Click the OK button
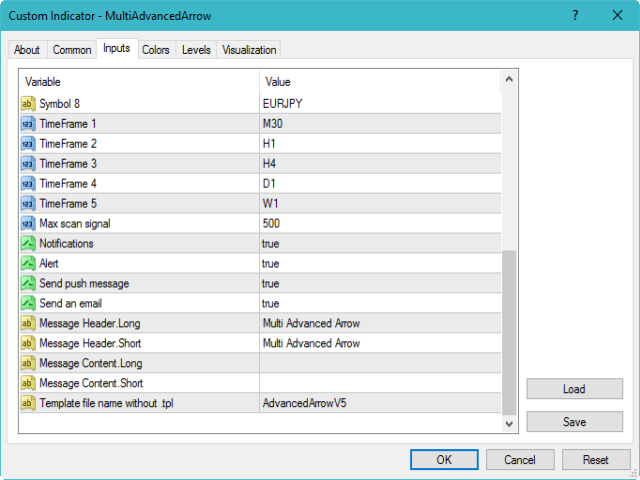Screen dimensions: 640x480 [x=444, y=459]
